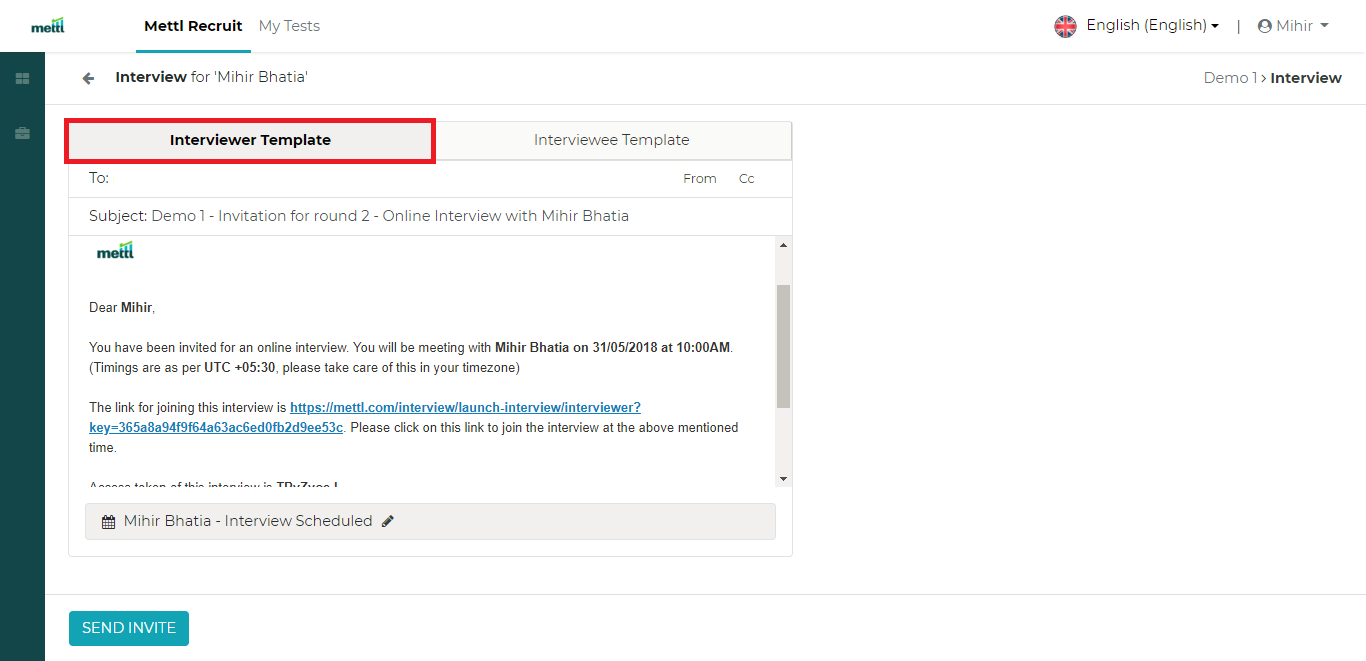This screenshot has height=661, width=1366.
Task: Switch to My Tests tab
Action: coord(289,26)
